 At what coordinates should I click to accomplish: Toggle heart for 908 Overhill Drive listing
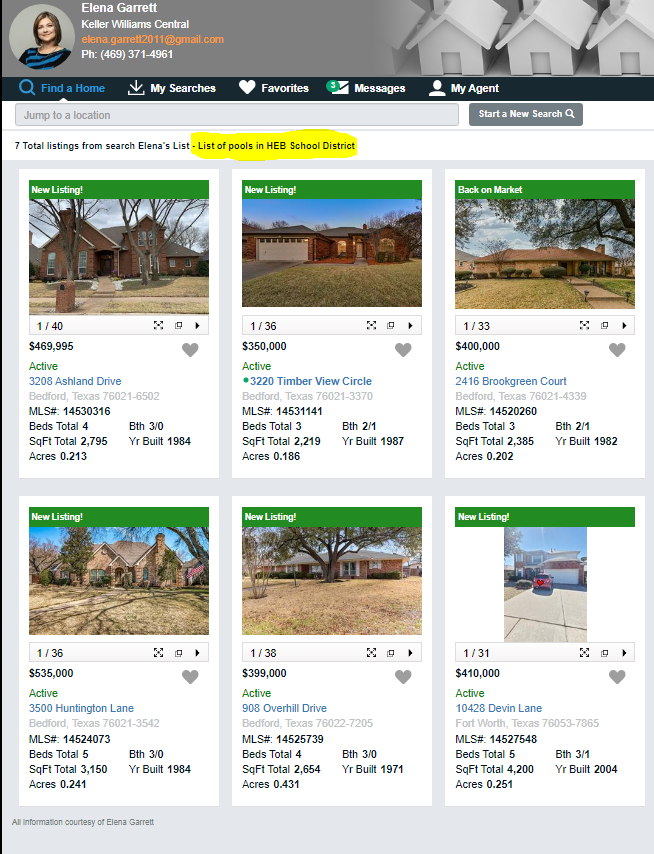(403, 676)
